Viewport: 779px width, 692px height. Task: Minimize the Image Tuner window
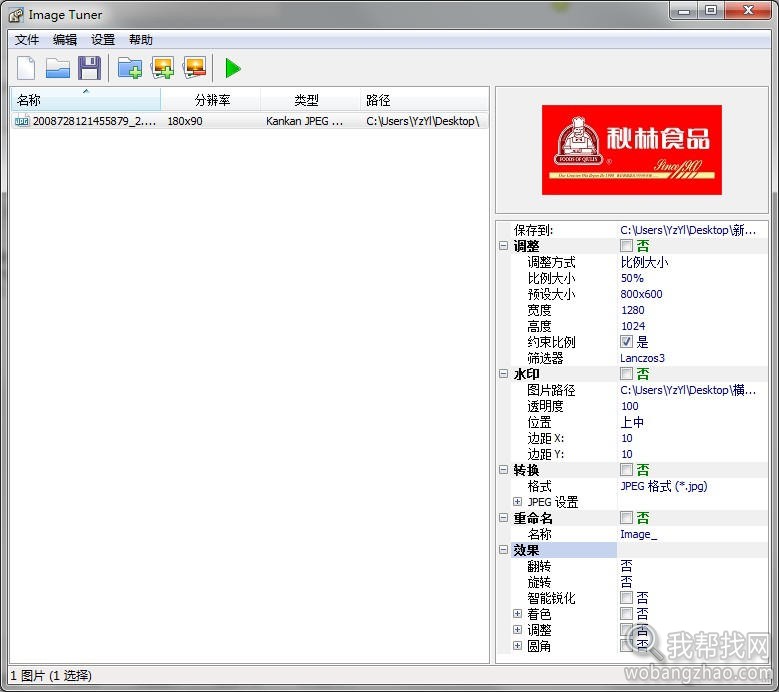(684, 10)
